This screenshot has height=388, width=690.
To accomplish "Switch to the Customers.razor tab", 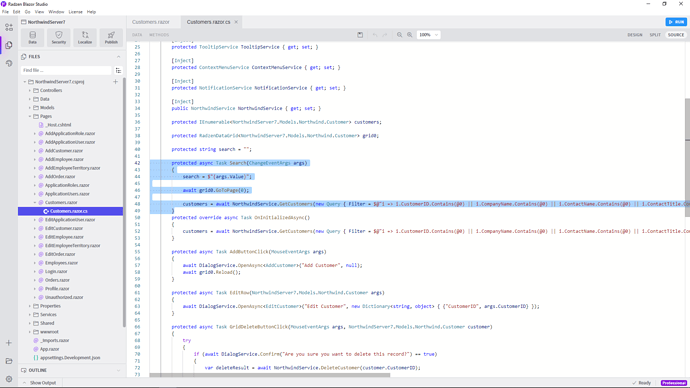I will tap(151, 22).
